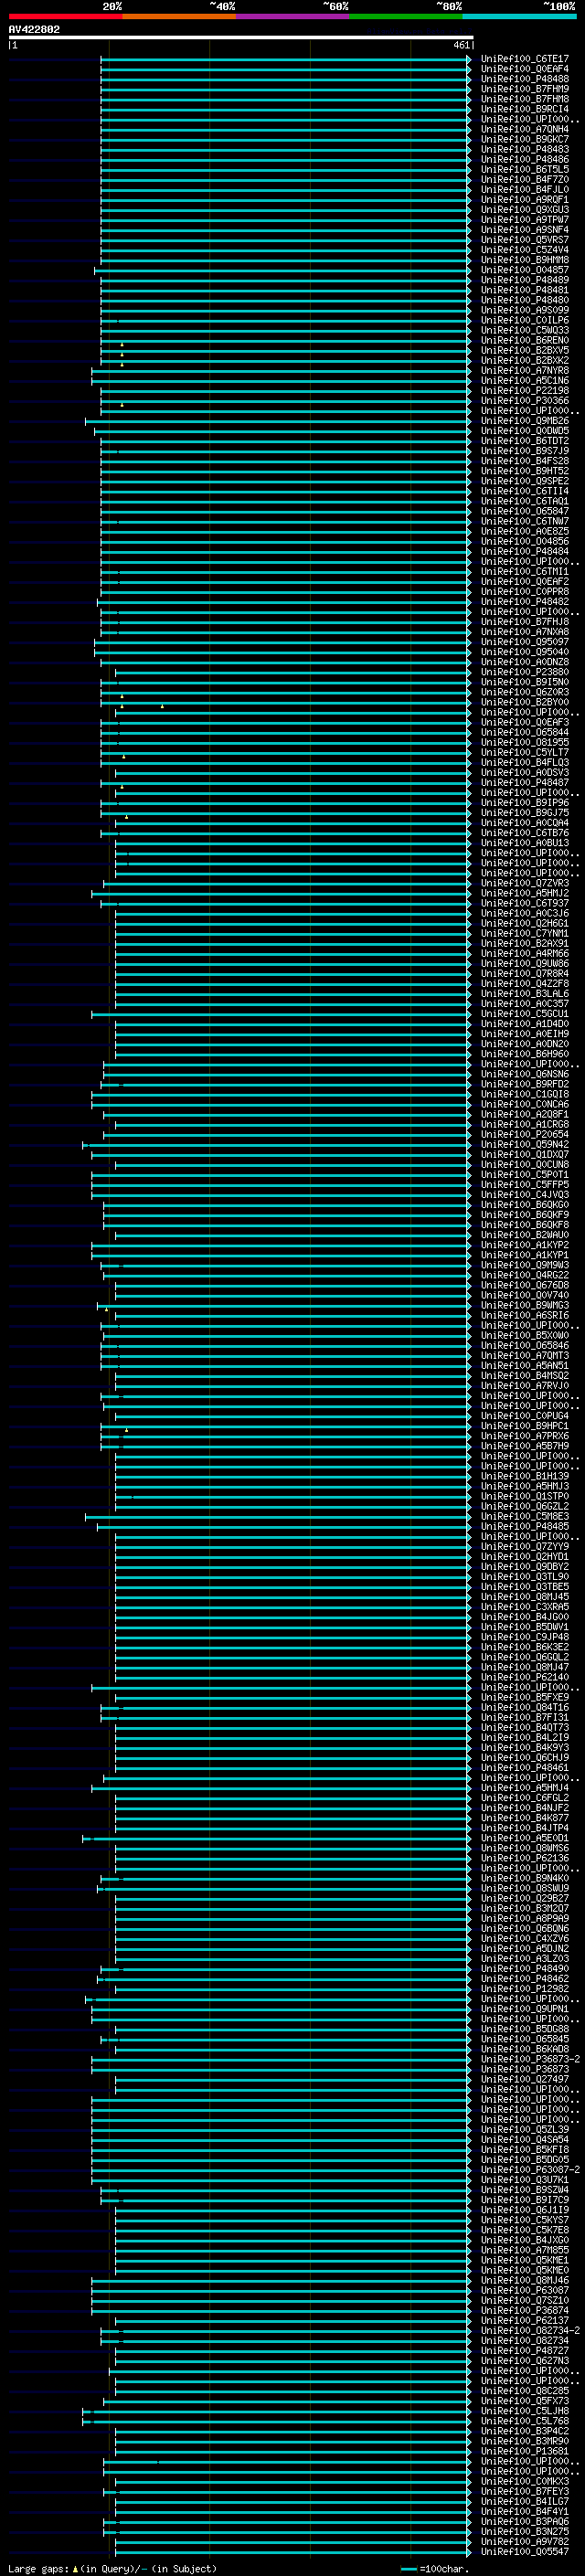Click UniRef100_C0NCA6 in the hit list

click(524, 1104)
